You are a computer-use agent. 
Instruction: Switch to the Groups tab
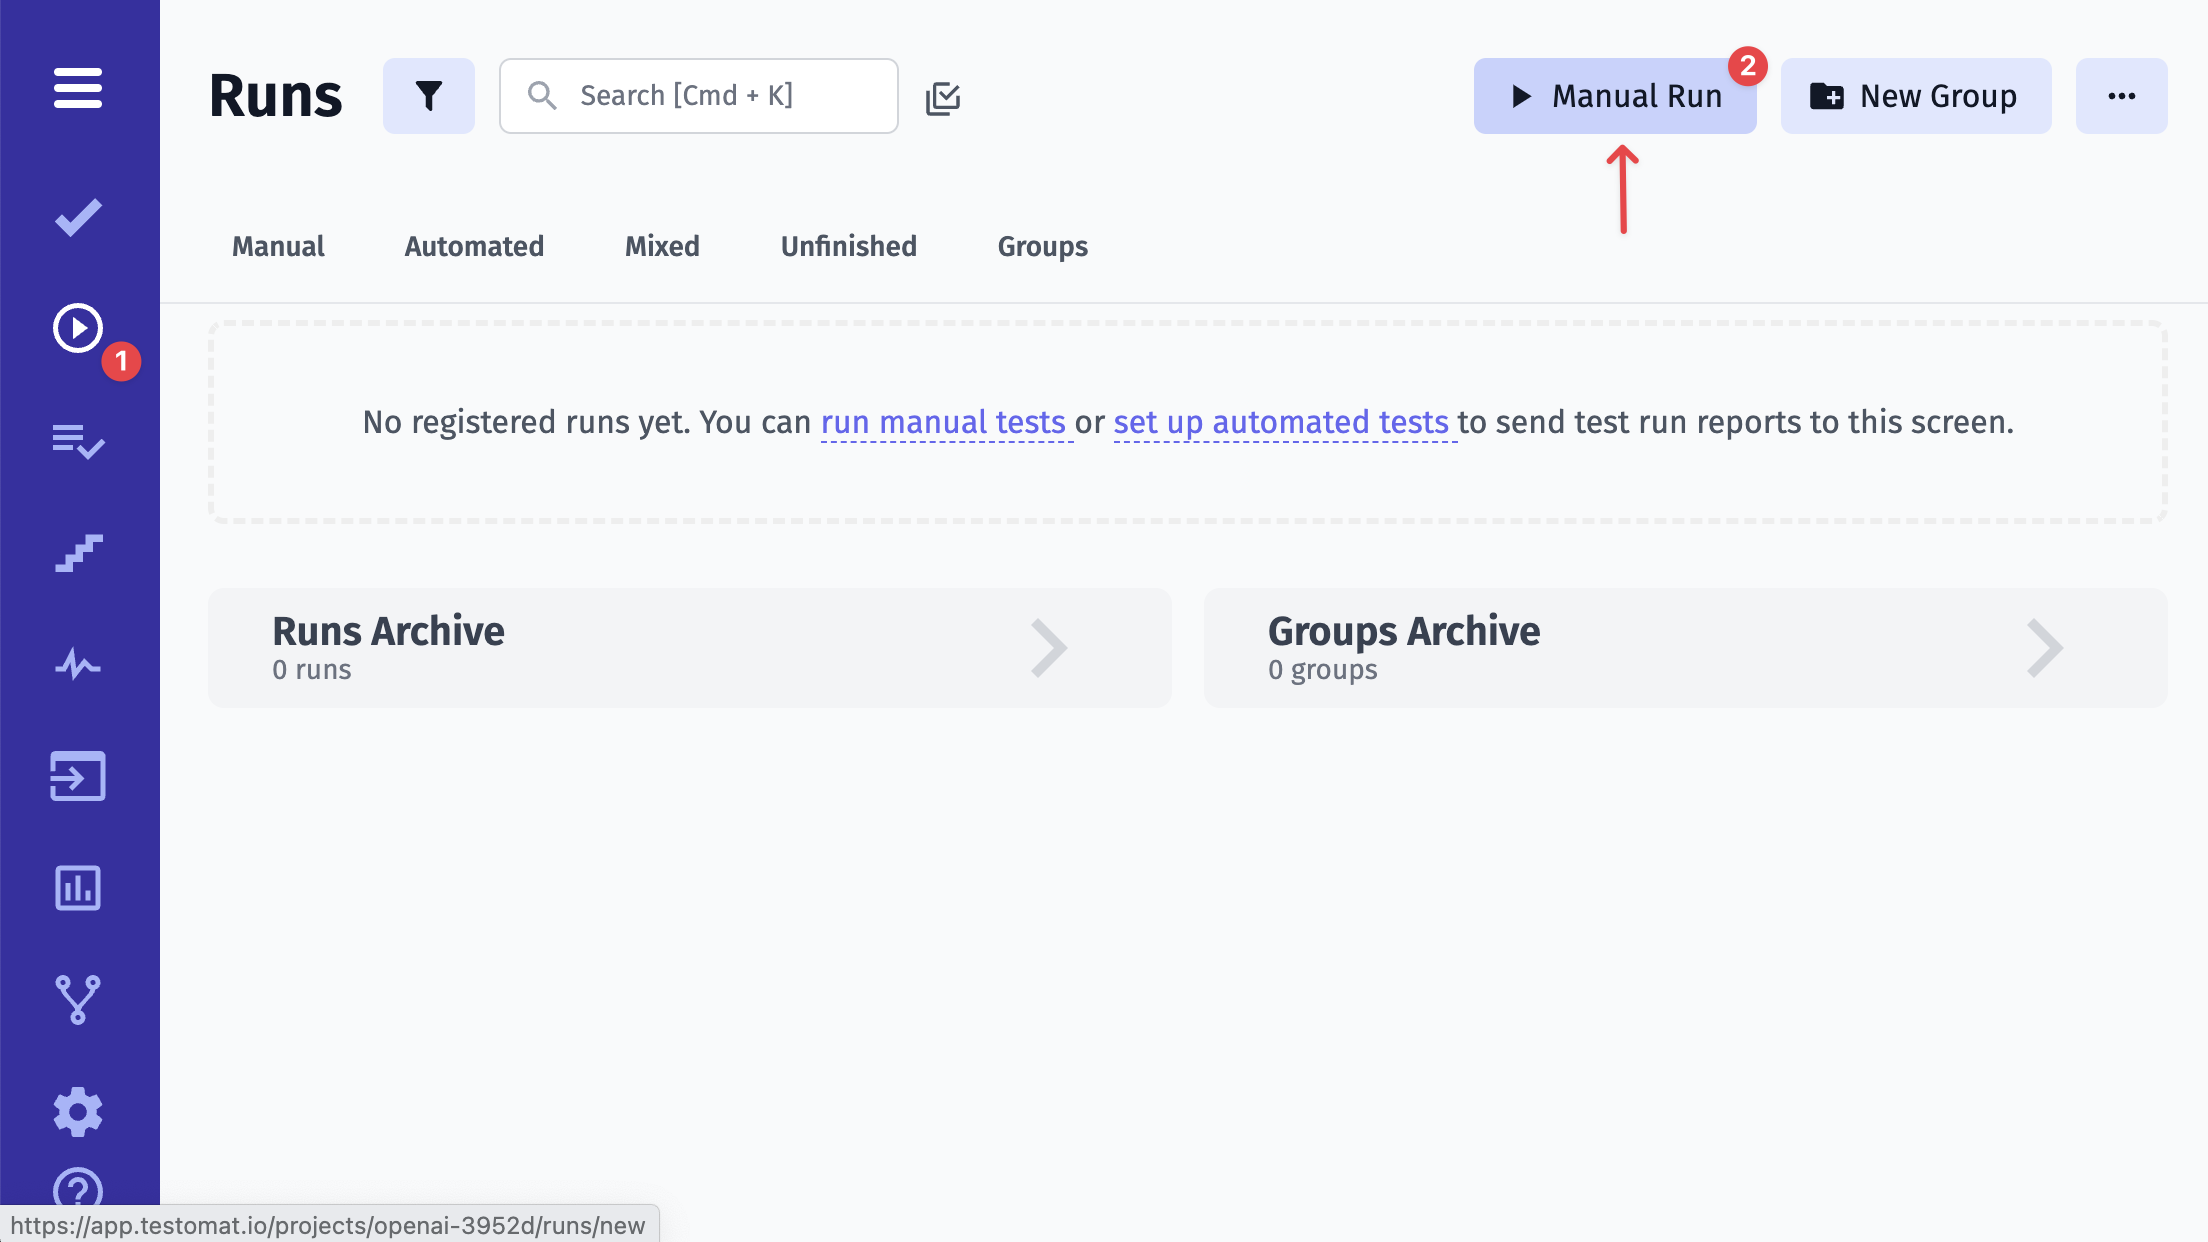[1043, 246]
